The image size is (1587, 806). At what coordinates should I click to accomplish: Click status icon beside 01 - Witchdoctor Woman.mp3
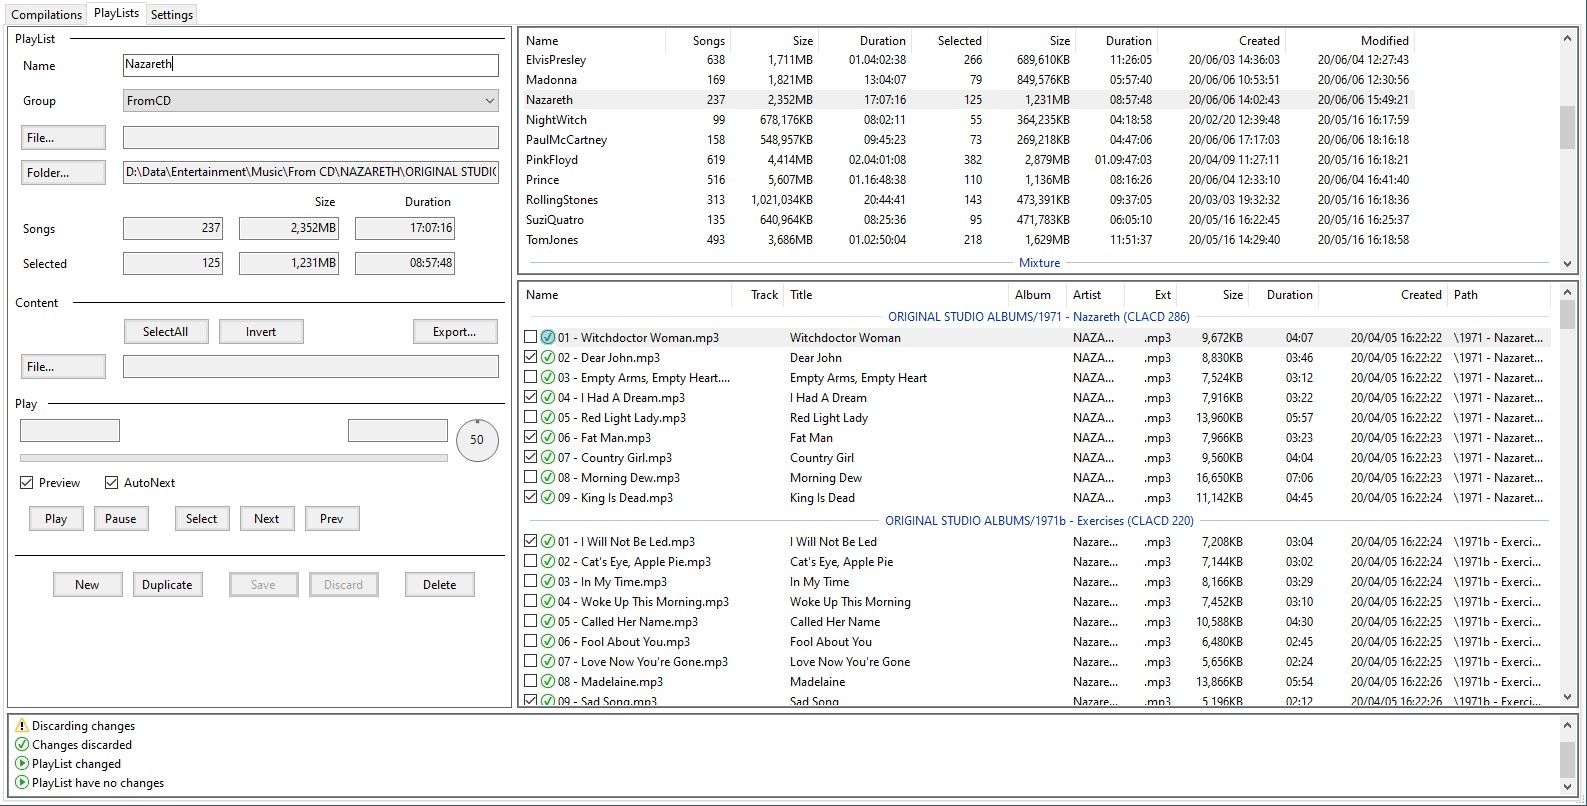tap(548, 338)
